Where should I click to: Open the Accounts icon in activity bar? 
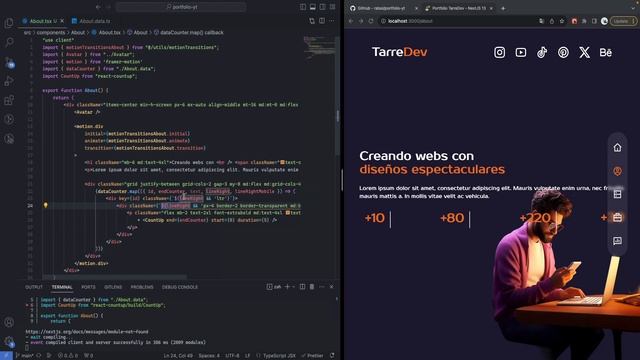coord(9,322)
